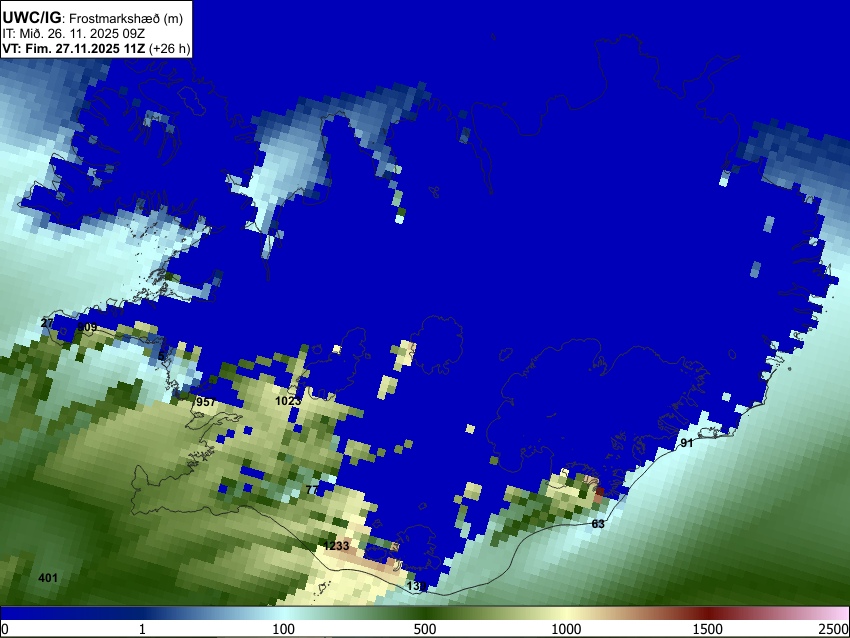This screenshot has height=638, width=850.
Task: Click the legend label 1000
Action: tap(566, 629)
